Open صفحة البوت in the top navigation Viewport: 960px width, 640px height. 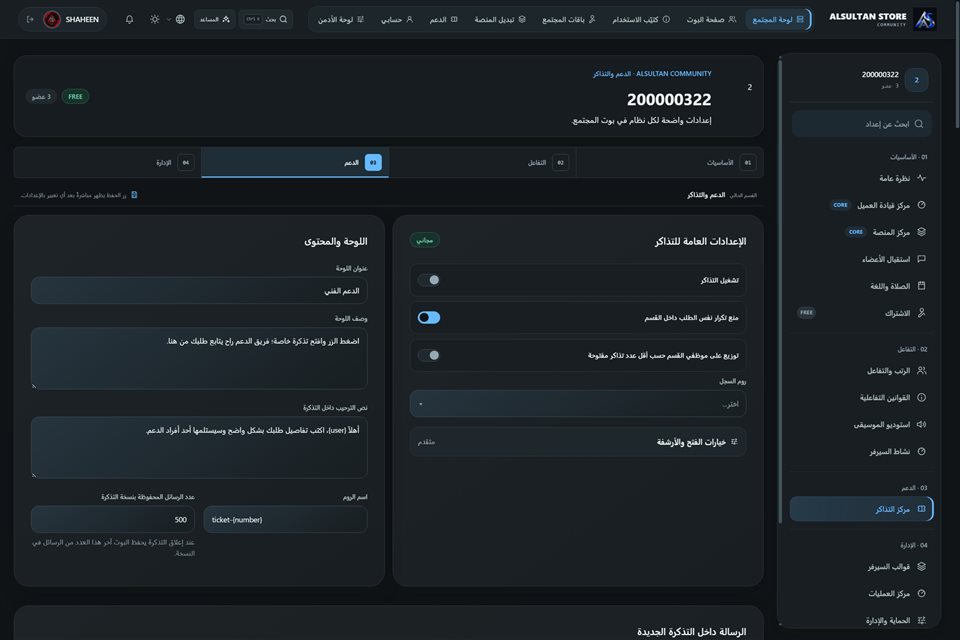pyautogui.click(x=711, y=20)
